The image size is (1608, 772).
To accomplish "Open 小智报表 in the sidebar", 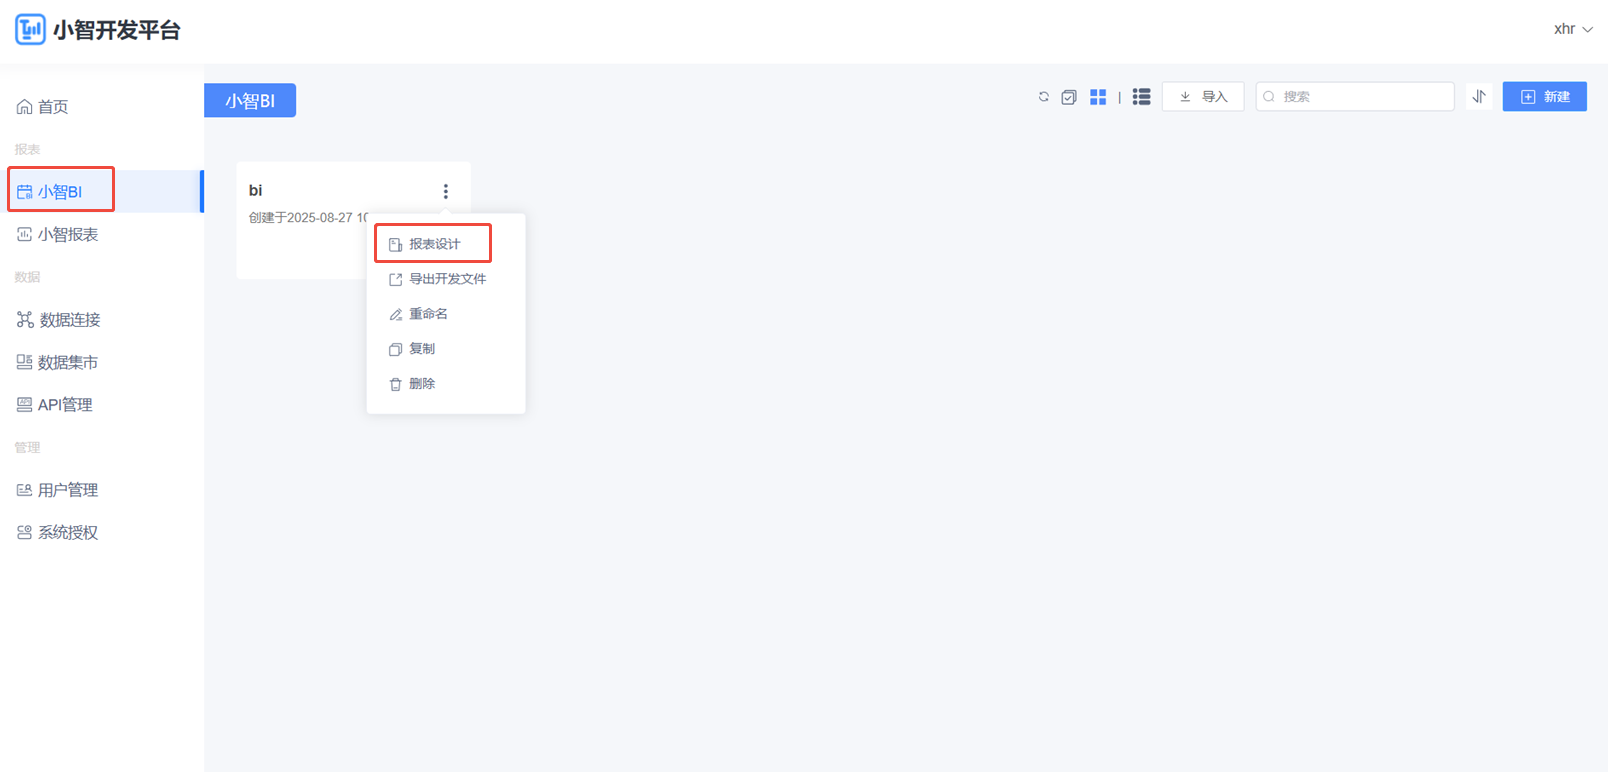I will tap(67, 235).
